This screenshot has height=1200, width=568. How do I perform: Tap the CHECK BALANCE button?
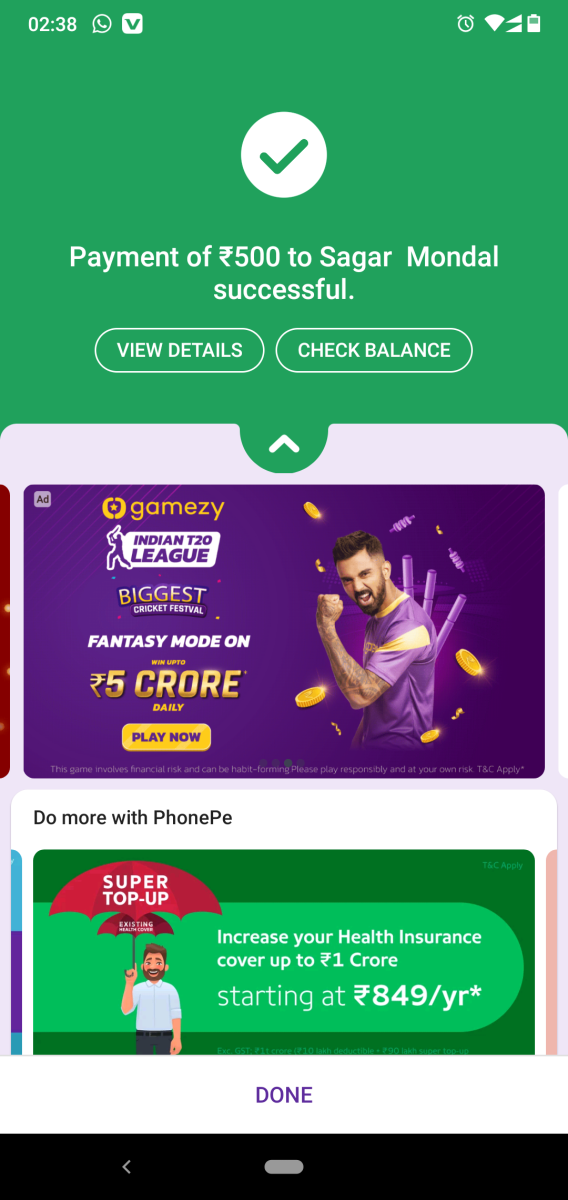tap(374, 350)
